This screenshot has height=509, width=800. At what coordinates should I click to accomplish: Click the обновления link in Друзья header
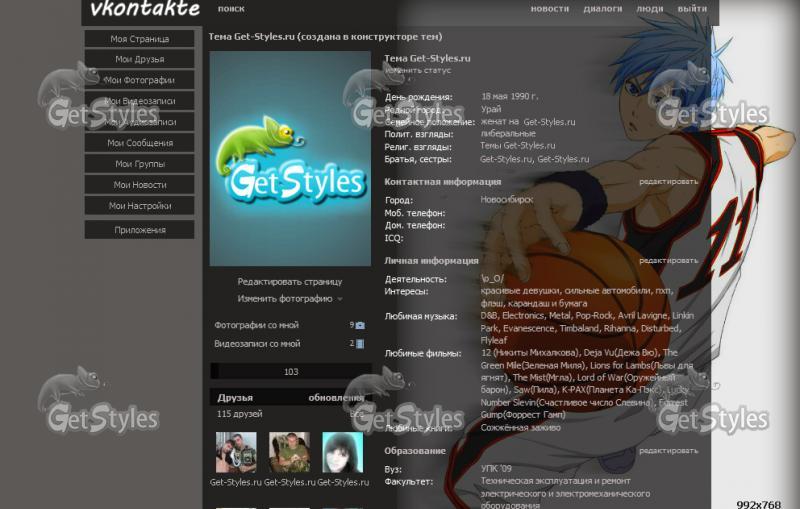click(336, 398)
